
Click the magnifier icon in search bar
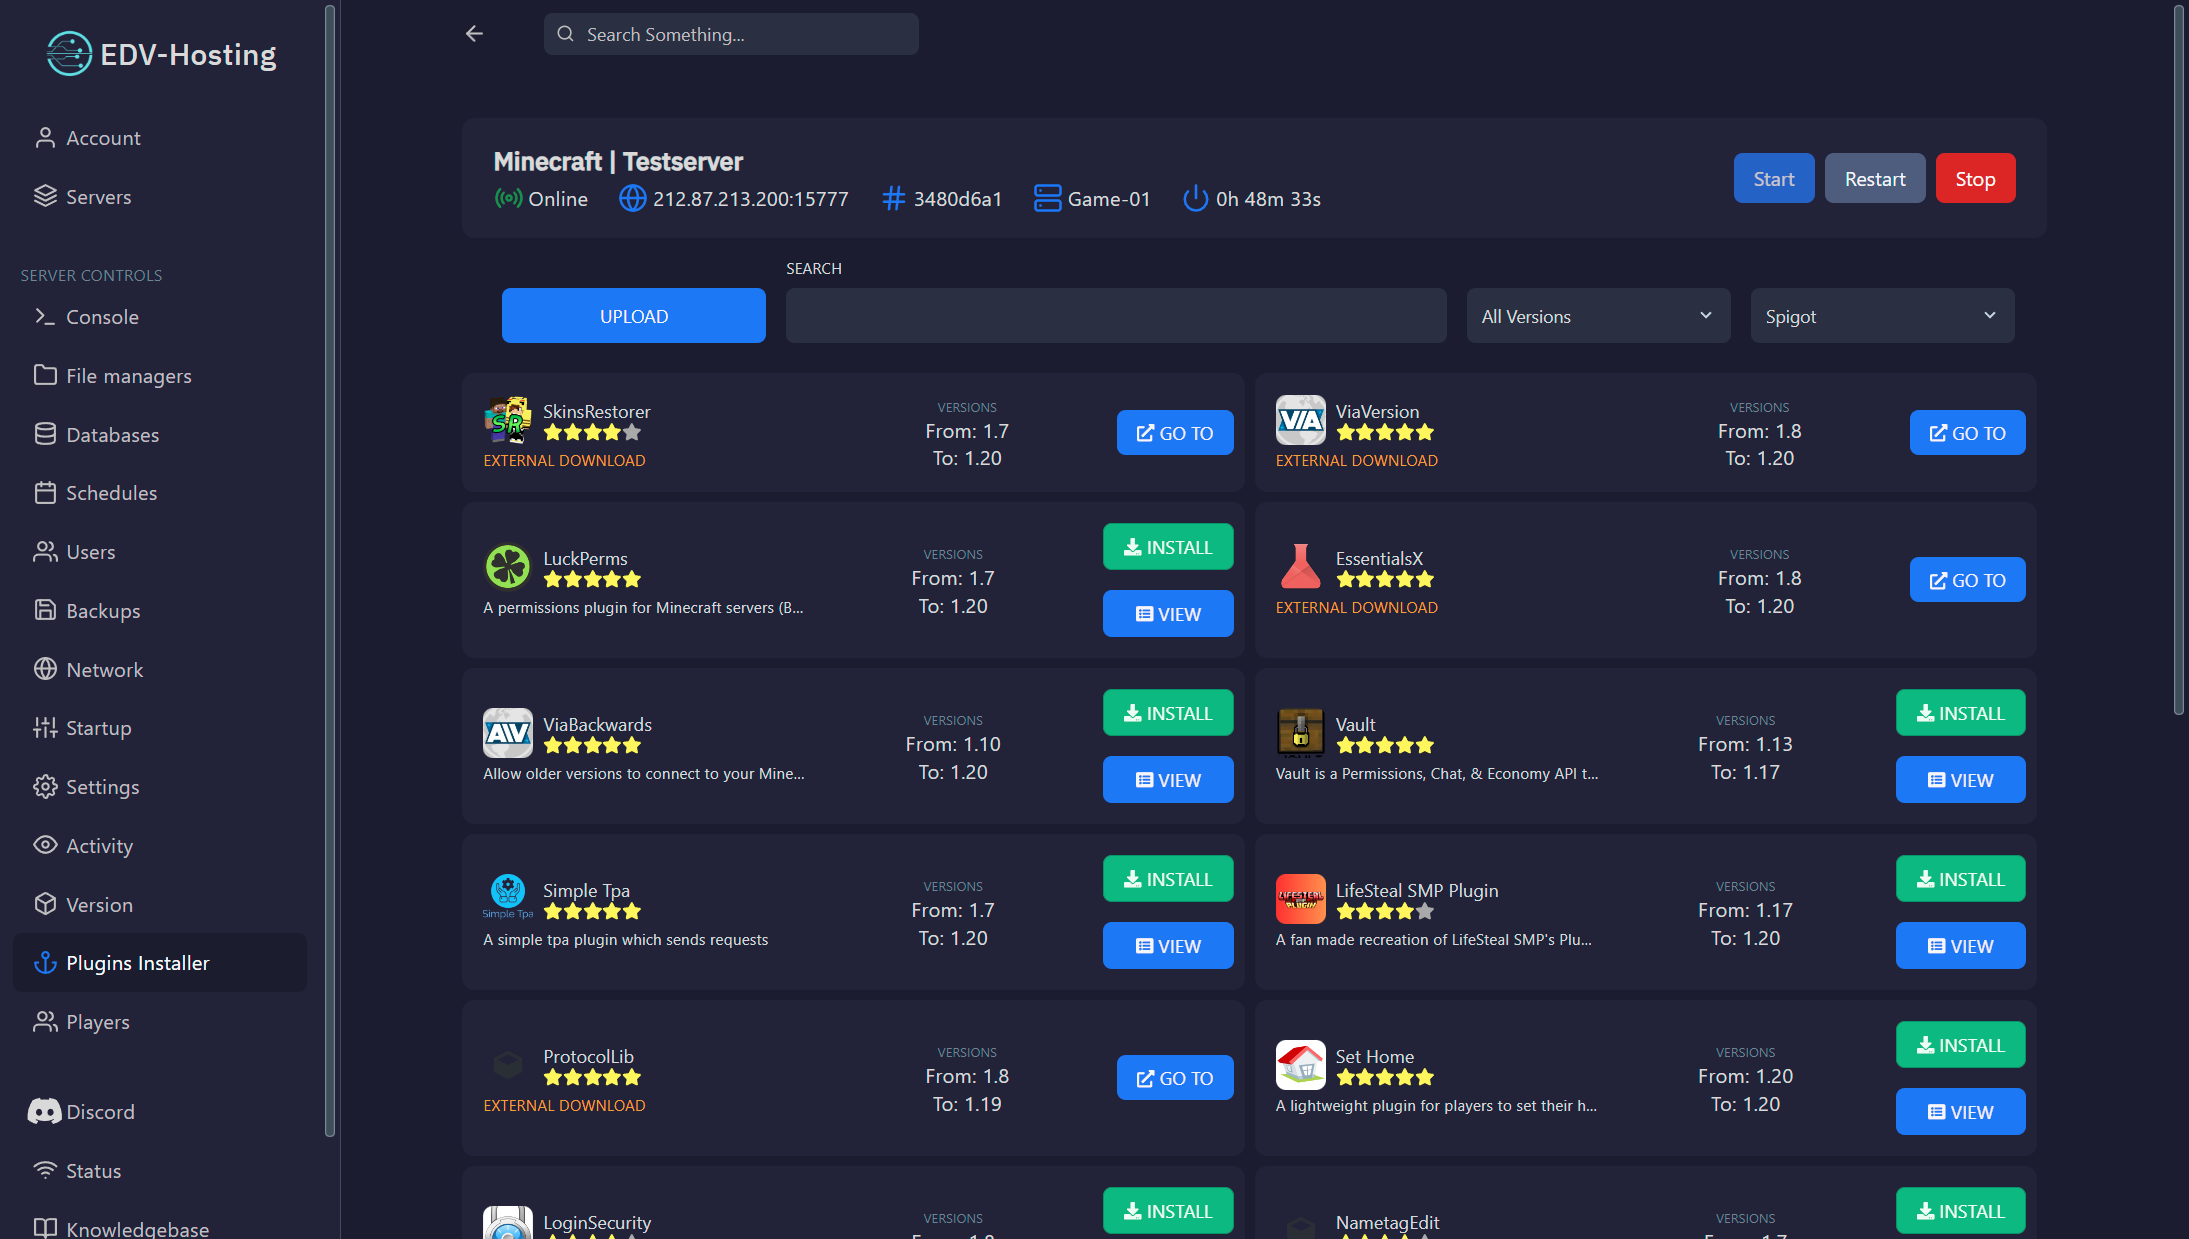tap(566, 34)
